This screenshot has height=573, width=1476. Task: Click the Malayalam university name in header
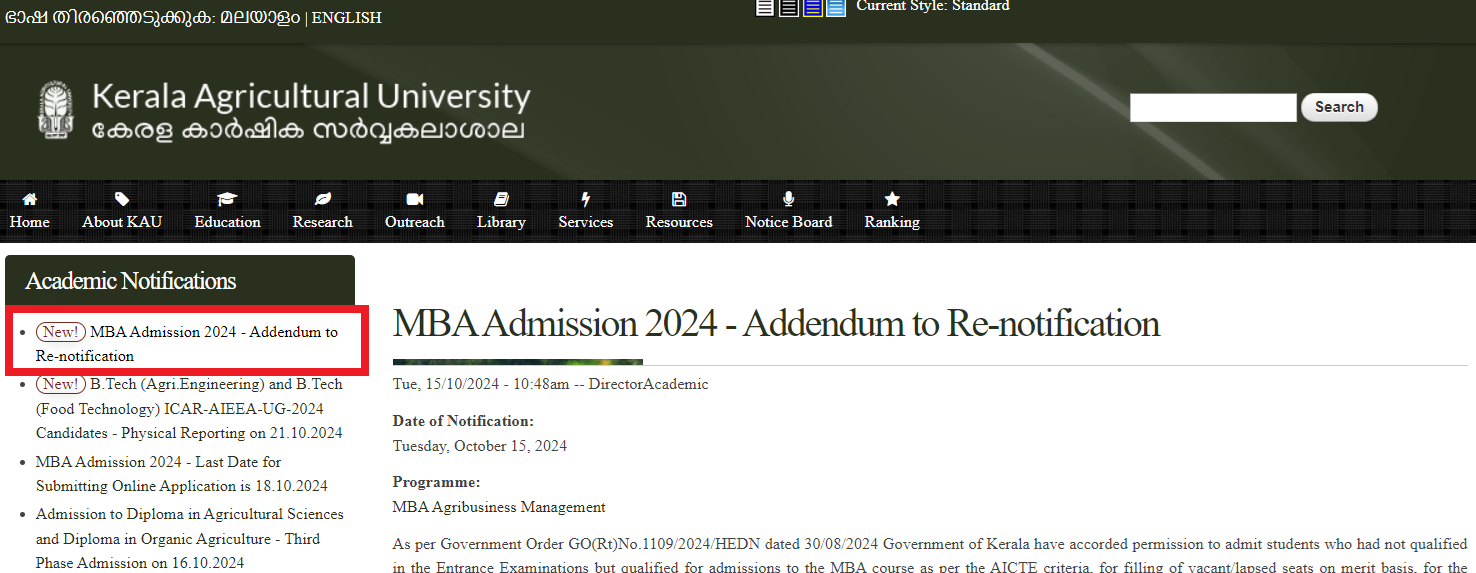pos(308,131)
